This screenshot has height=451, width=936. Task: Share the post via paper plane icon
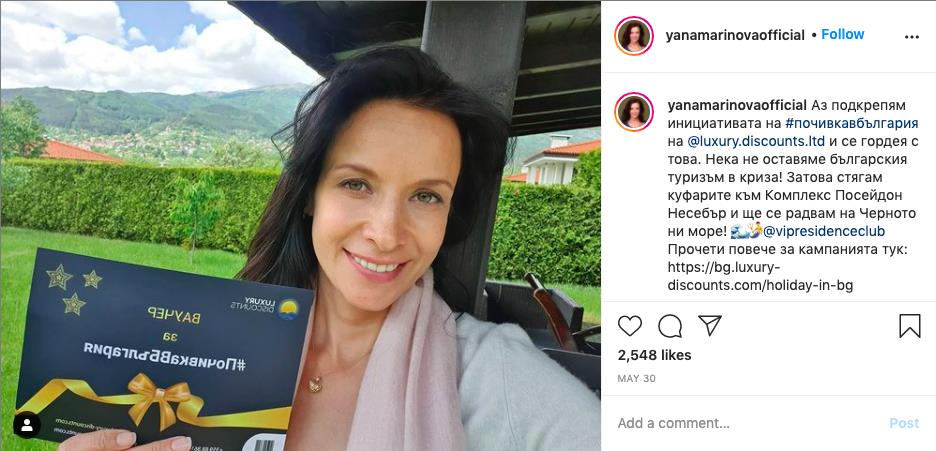point(710,326)
